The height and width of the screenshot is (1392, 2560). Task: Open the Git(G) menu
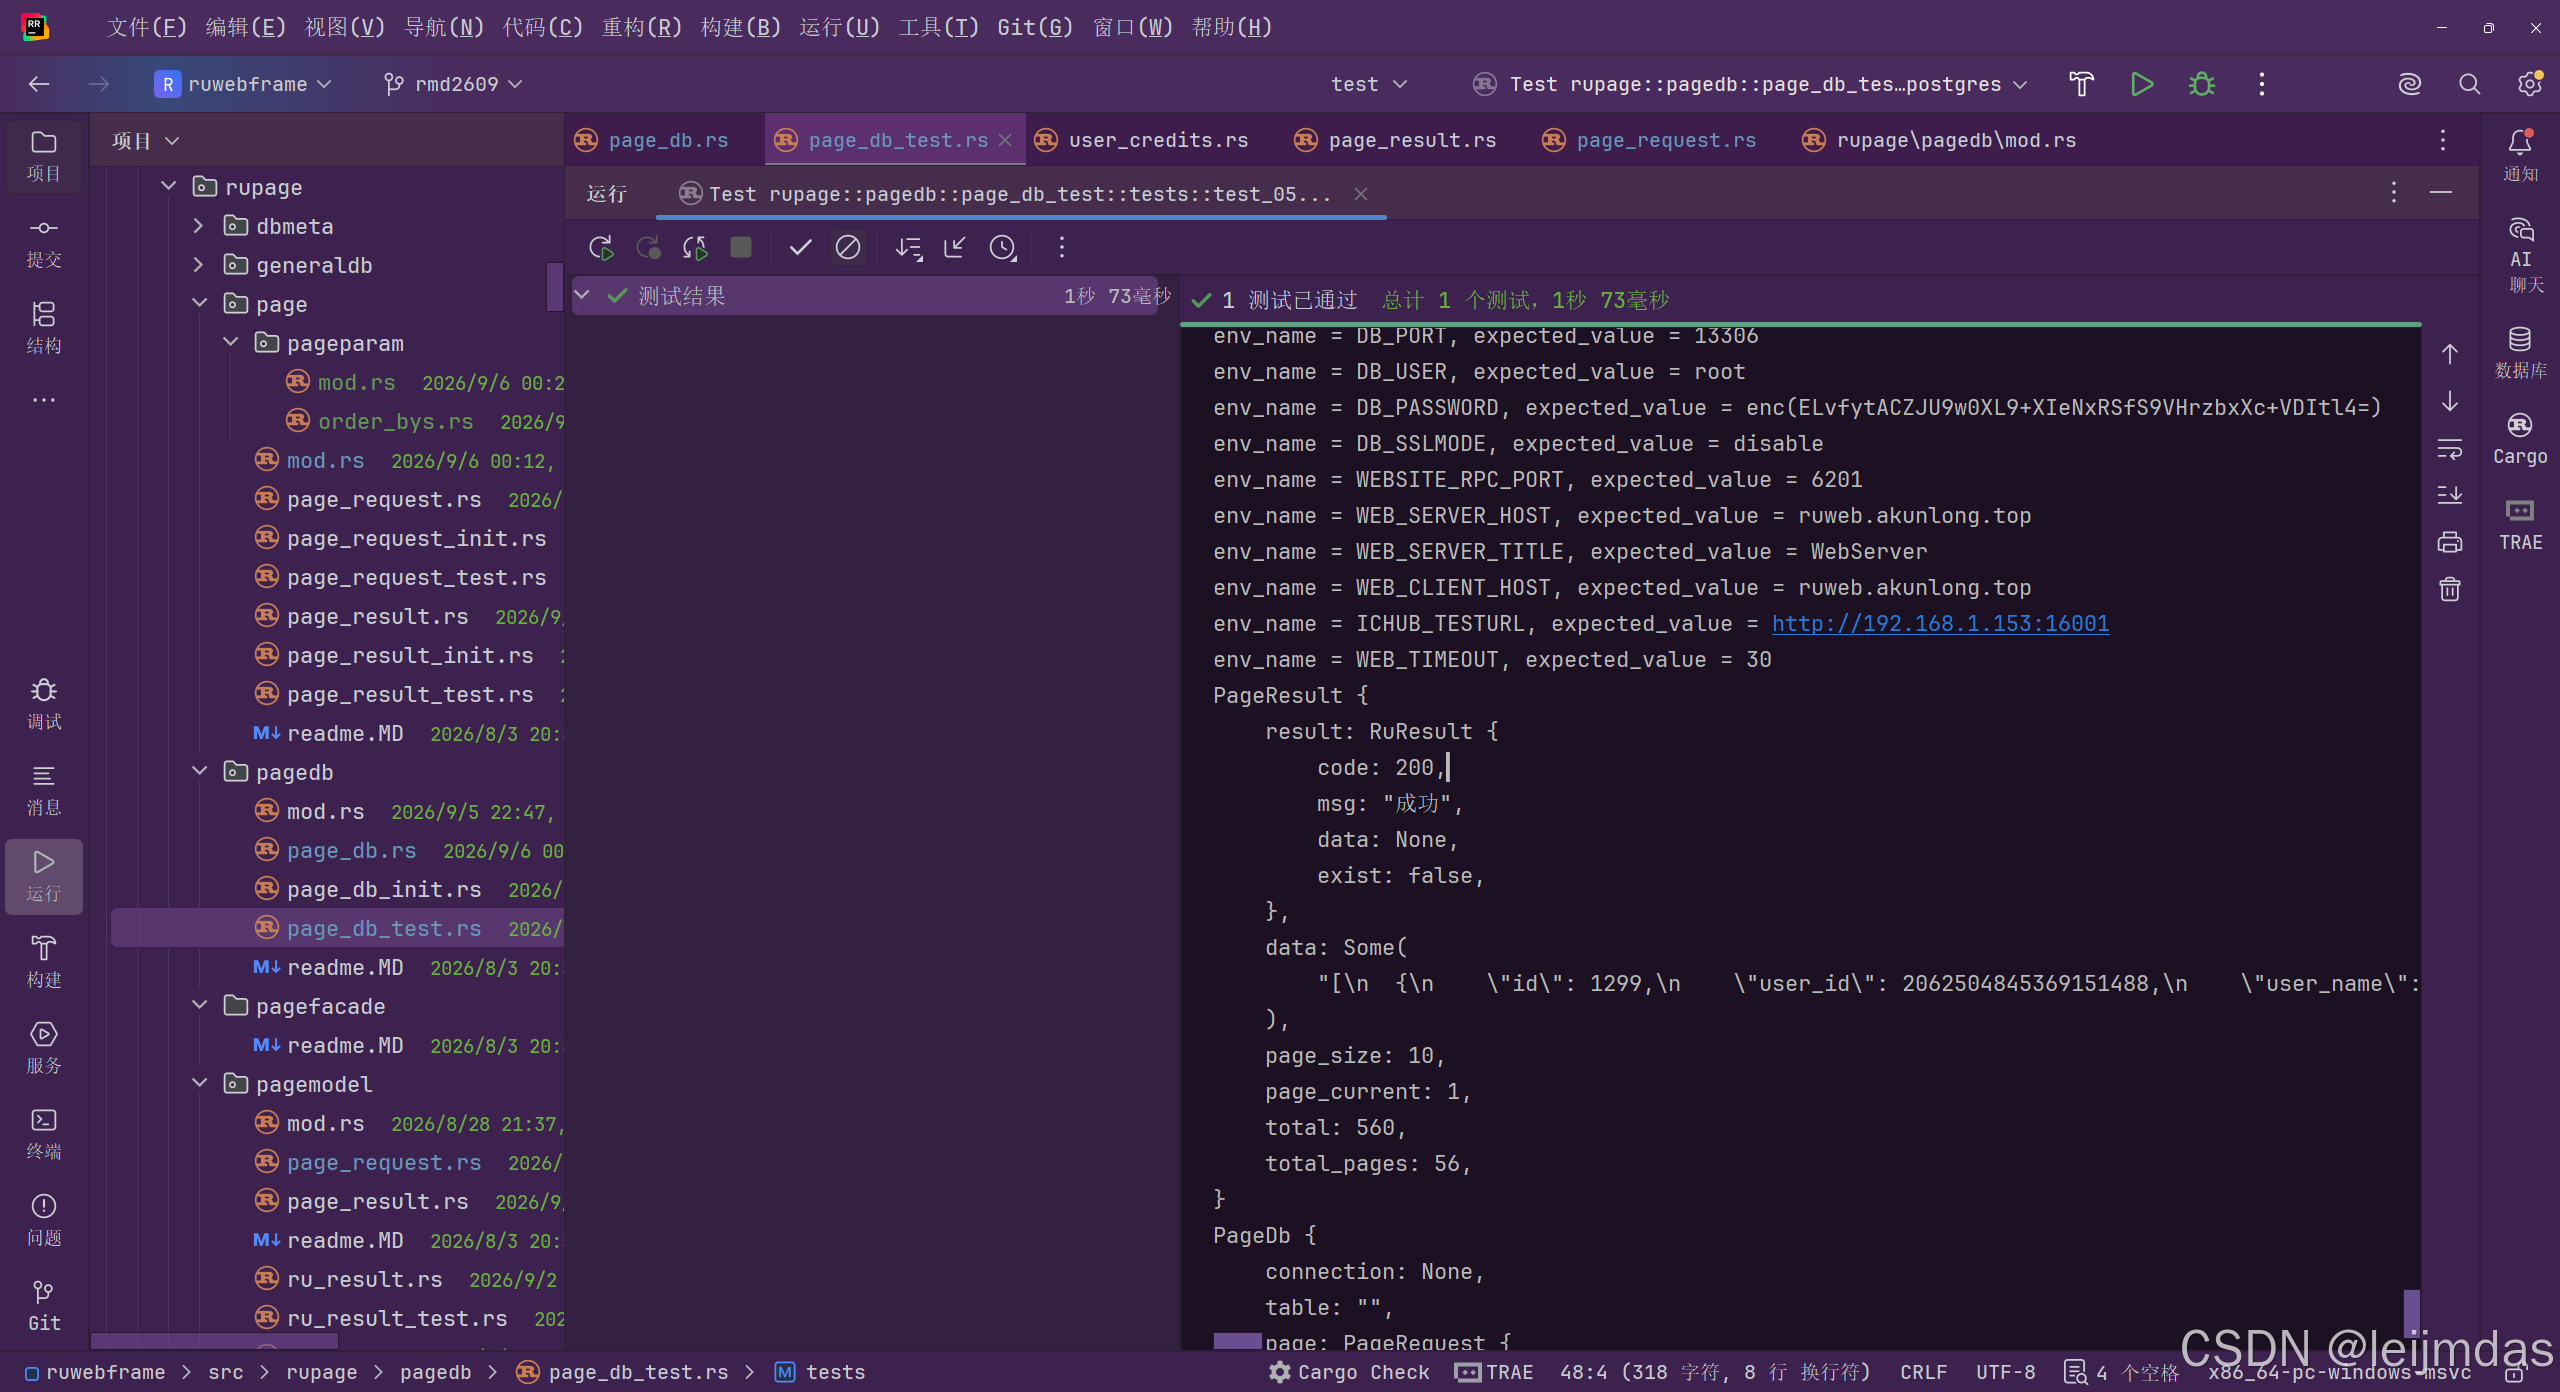coord(1035,27)
